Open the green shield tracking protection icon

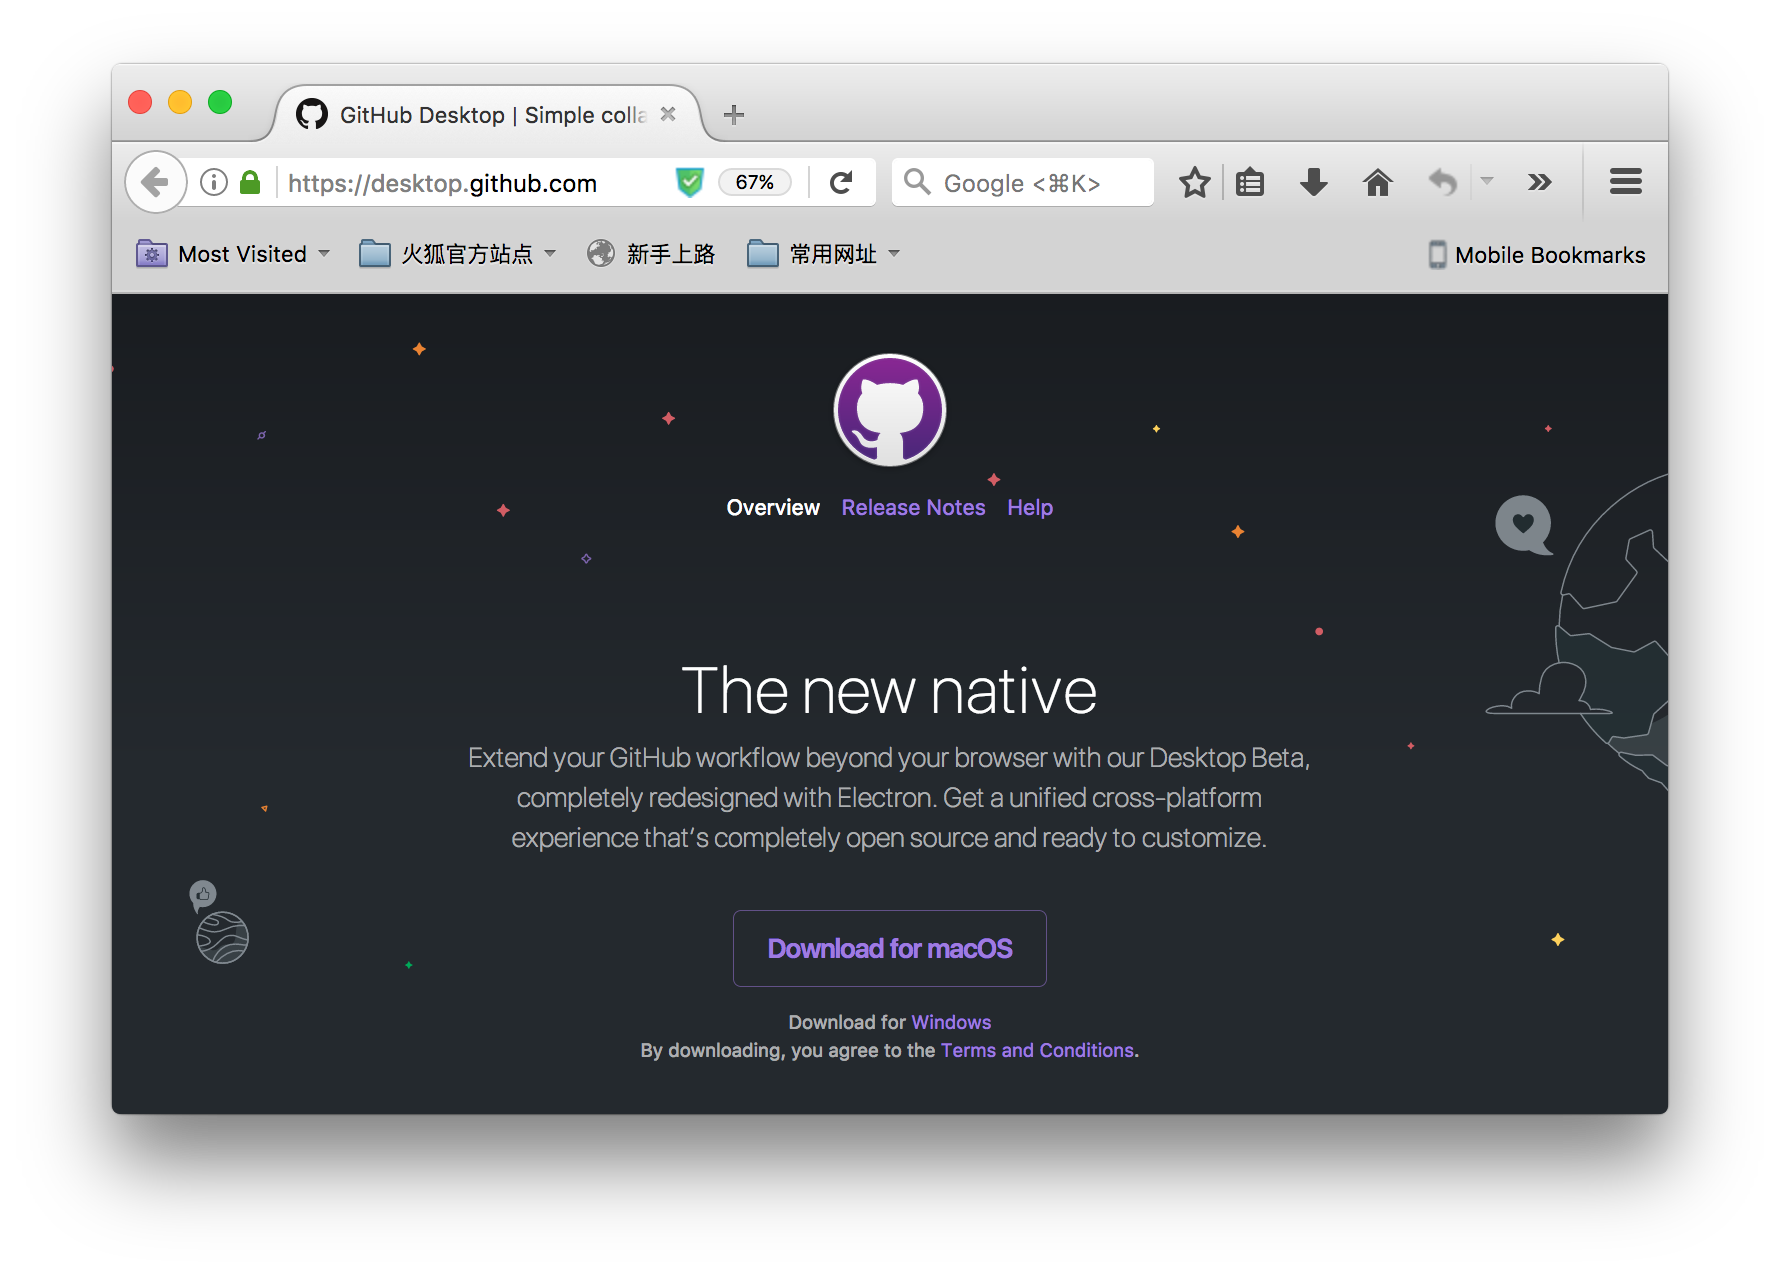tap(689, 182)
